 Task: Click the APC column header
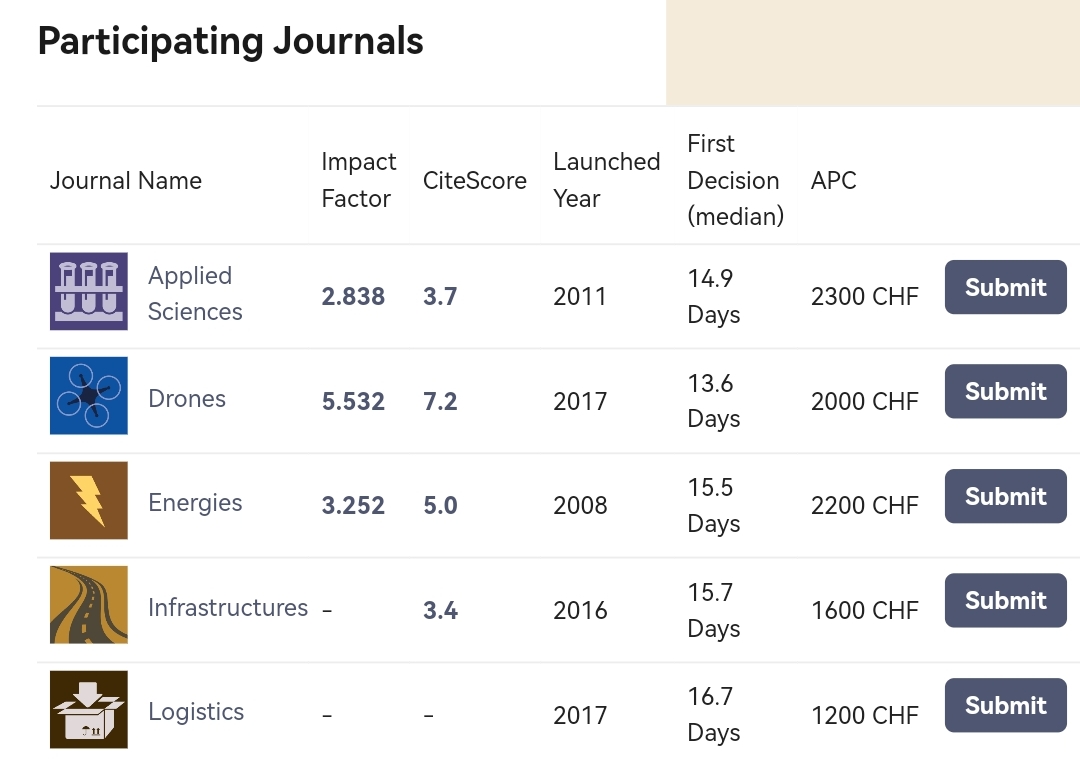pyautogui.click(x=833, y=180)
